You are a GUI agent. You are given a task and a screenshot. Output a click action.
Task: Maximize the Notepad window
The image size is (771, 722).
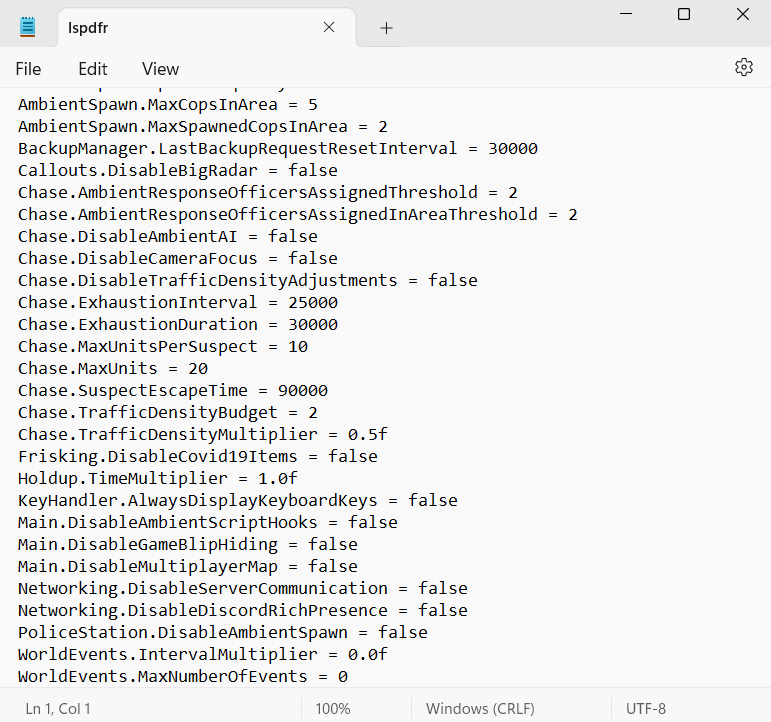(684, 14)
